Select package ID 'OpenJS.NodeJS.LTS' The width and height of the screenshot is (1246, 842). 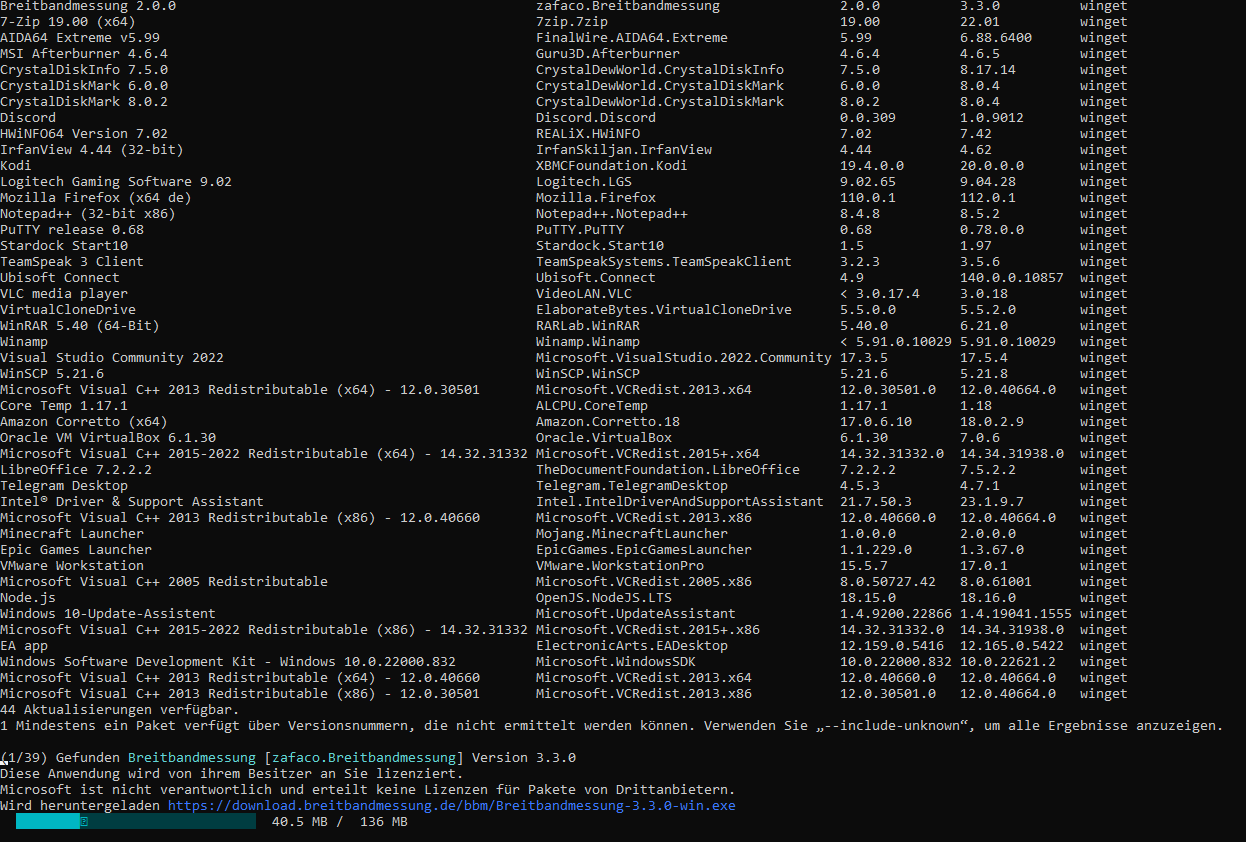pyautogui.click(x=604, y=598)
